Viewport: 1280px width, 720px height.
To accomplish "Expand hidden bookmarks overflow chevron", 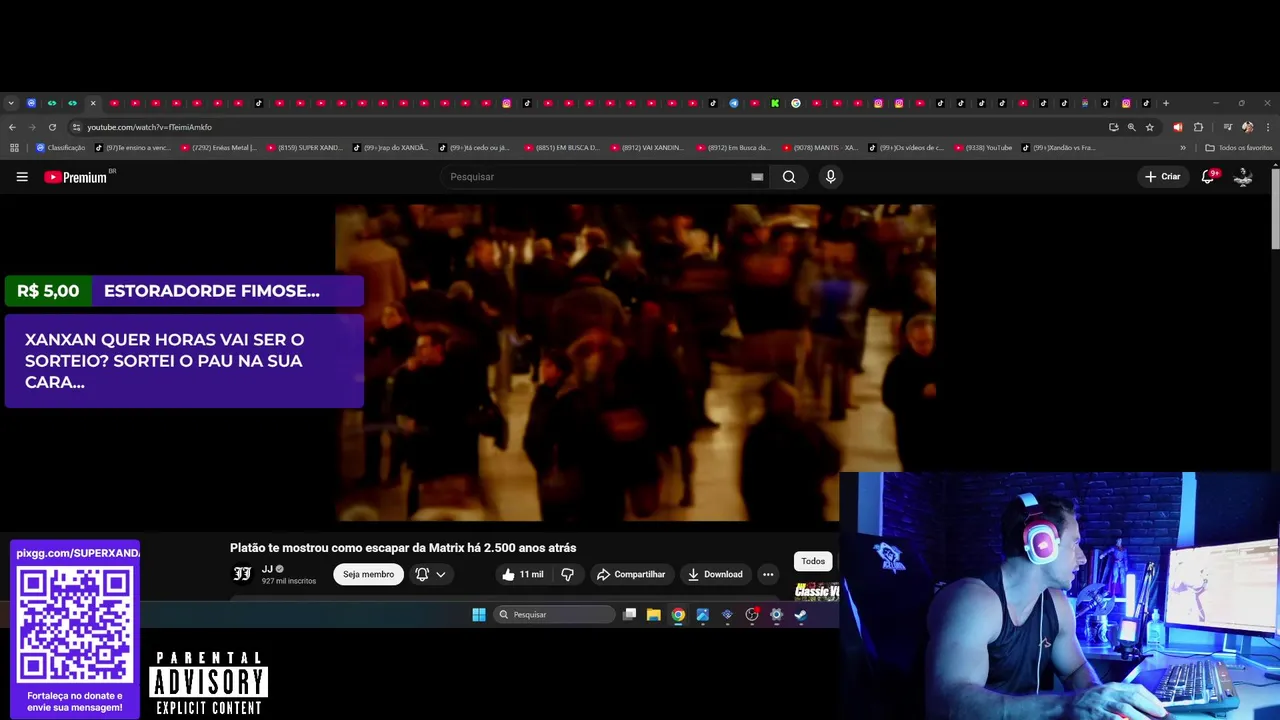I will (1183, 148).
